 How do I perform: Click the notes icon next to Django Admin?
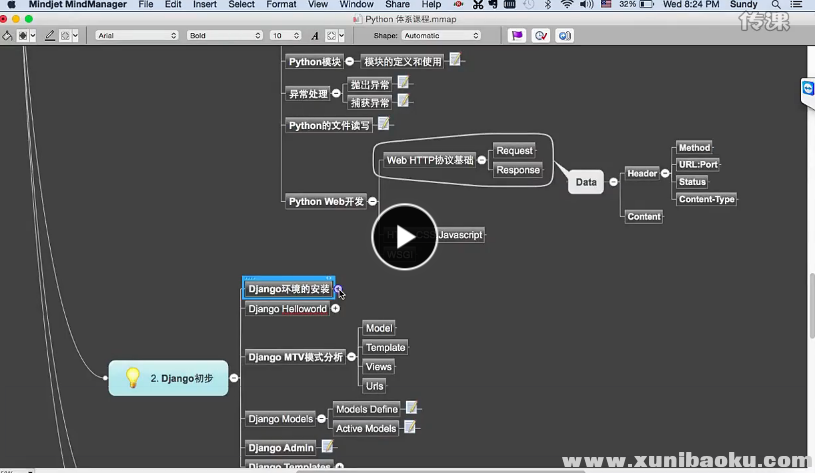click(327, 447)
